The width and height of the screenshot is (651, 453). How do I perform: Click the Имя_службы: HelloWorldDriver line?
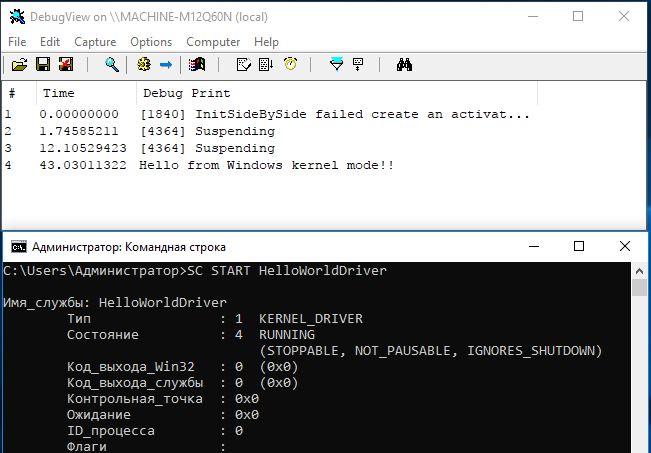point(115,303)
